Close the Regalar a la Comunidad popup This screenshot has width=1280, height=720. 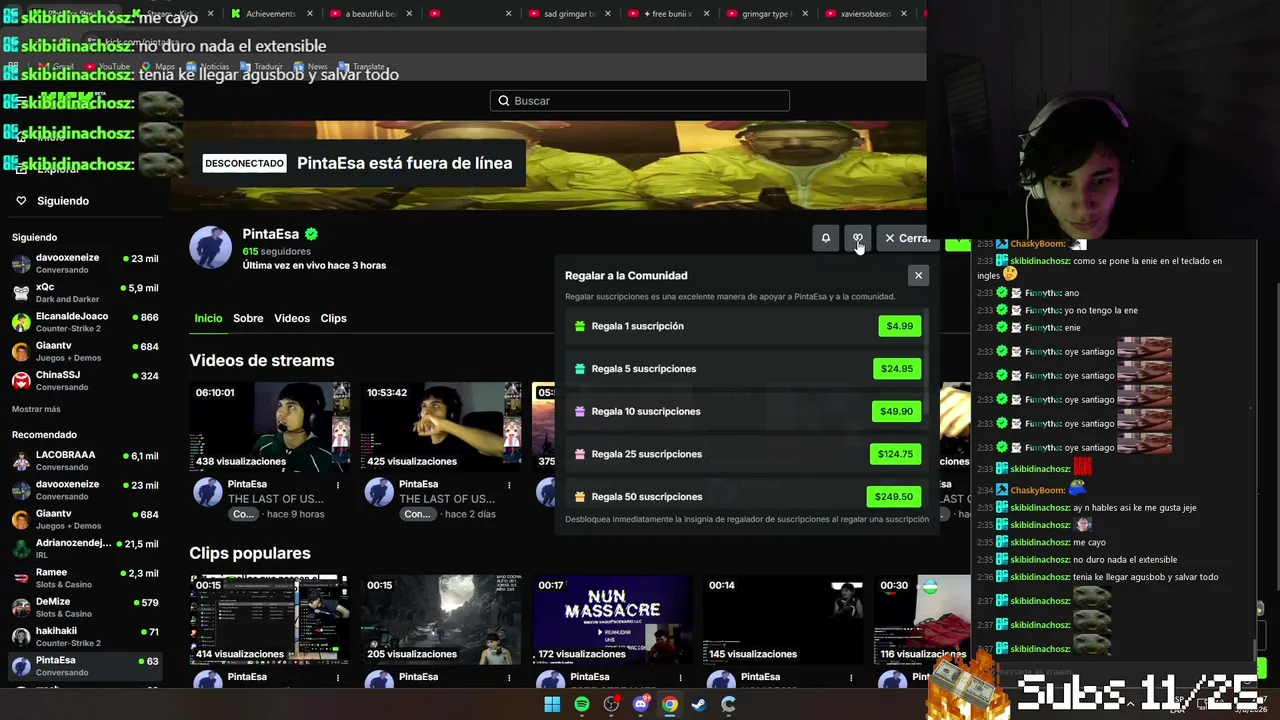pos(918,275)
